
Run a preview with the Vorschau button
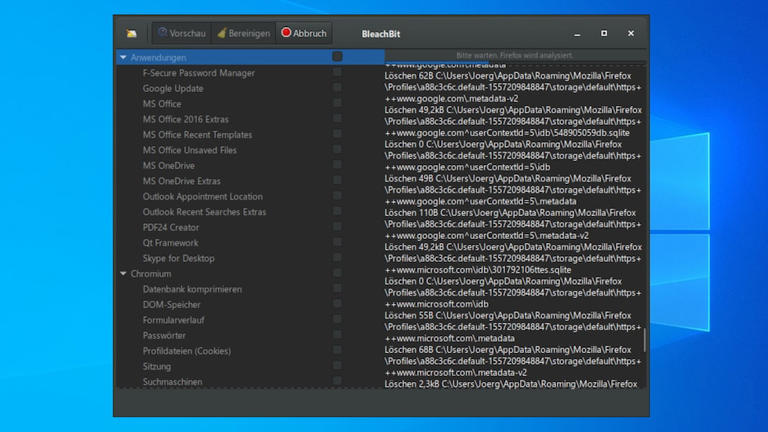pyautogui.click(x=181, y=33)
